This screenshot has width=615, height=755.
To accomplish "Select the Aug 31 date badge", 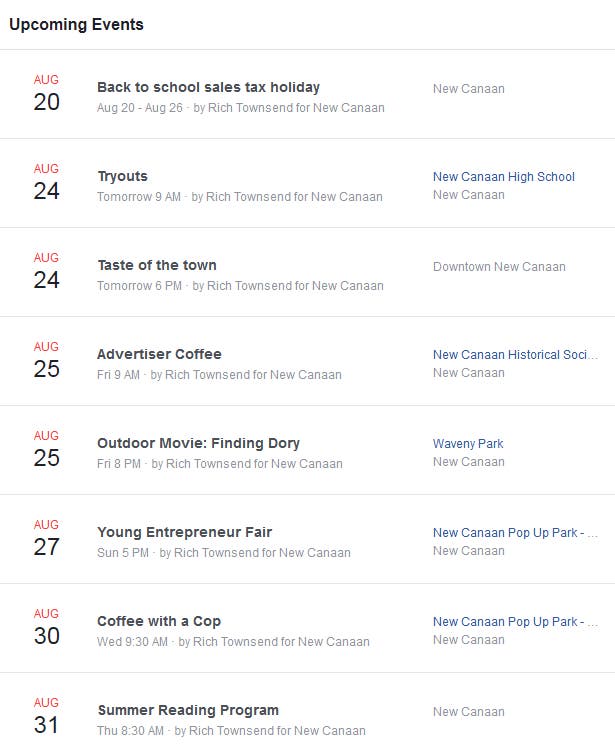I will [x=47, y=716].
